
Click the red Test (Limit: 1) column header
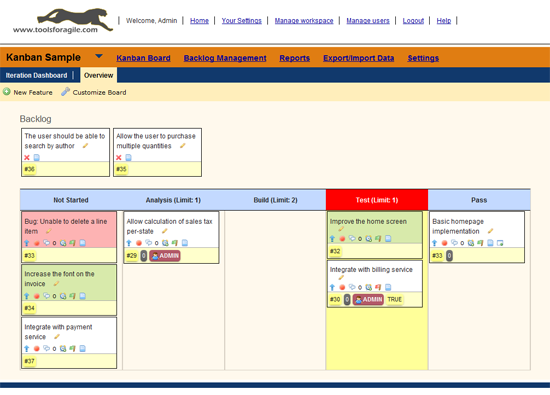[377, 200]
